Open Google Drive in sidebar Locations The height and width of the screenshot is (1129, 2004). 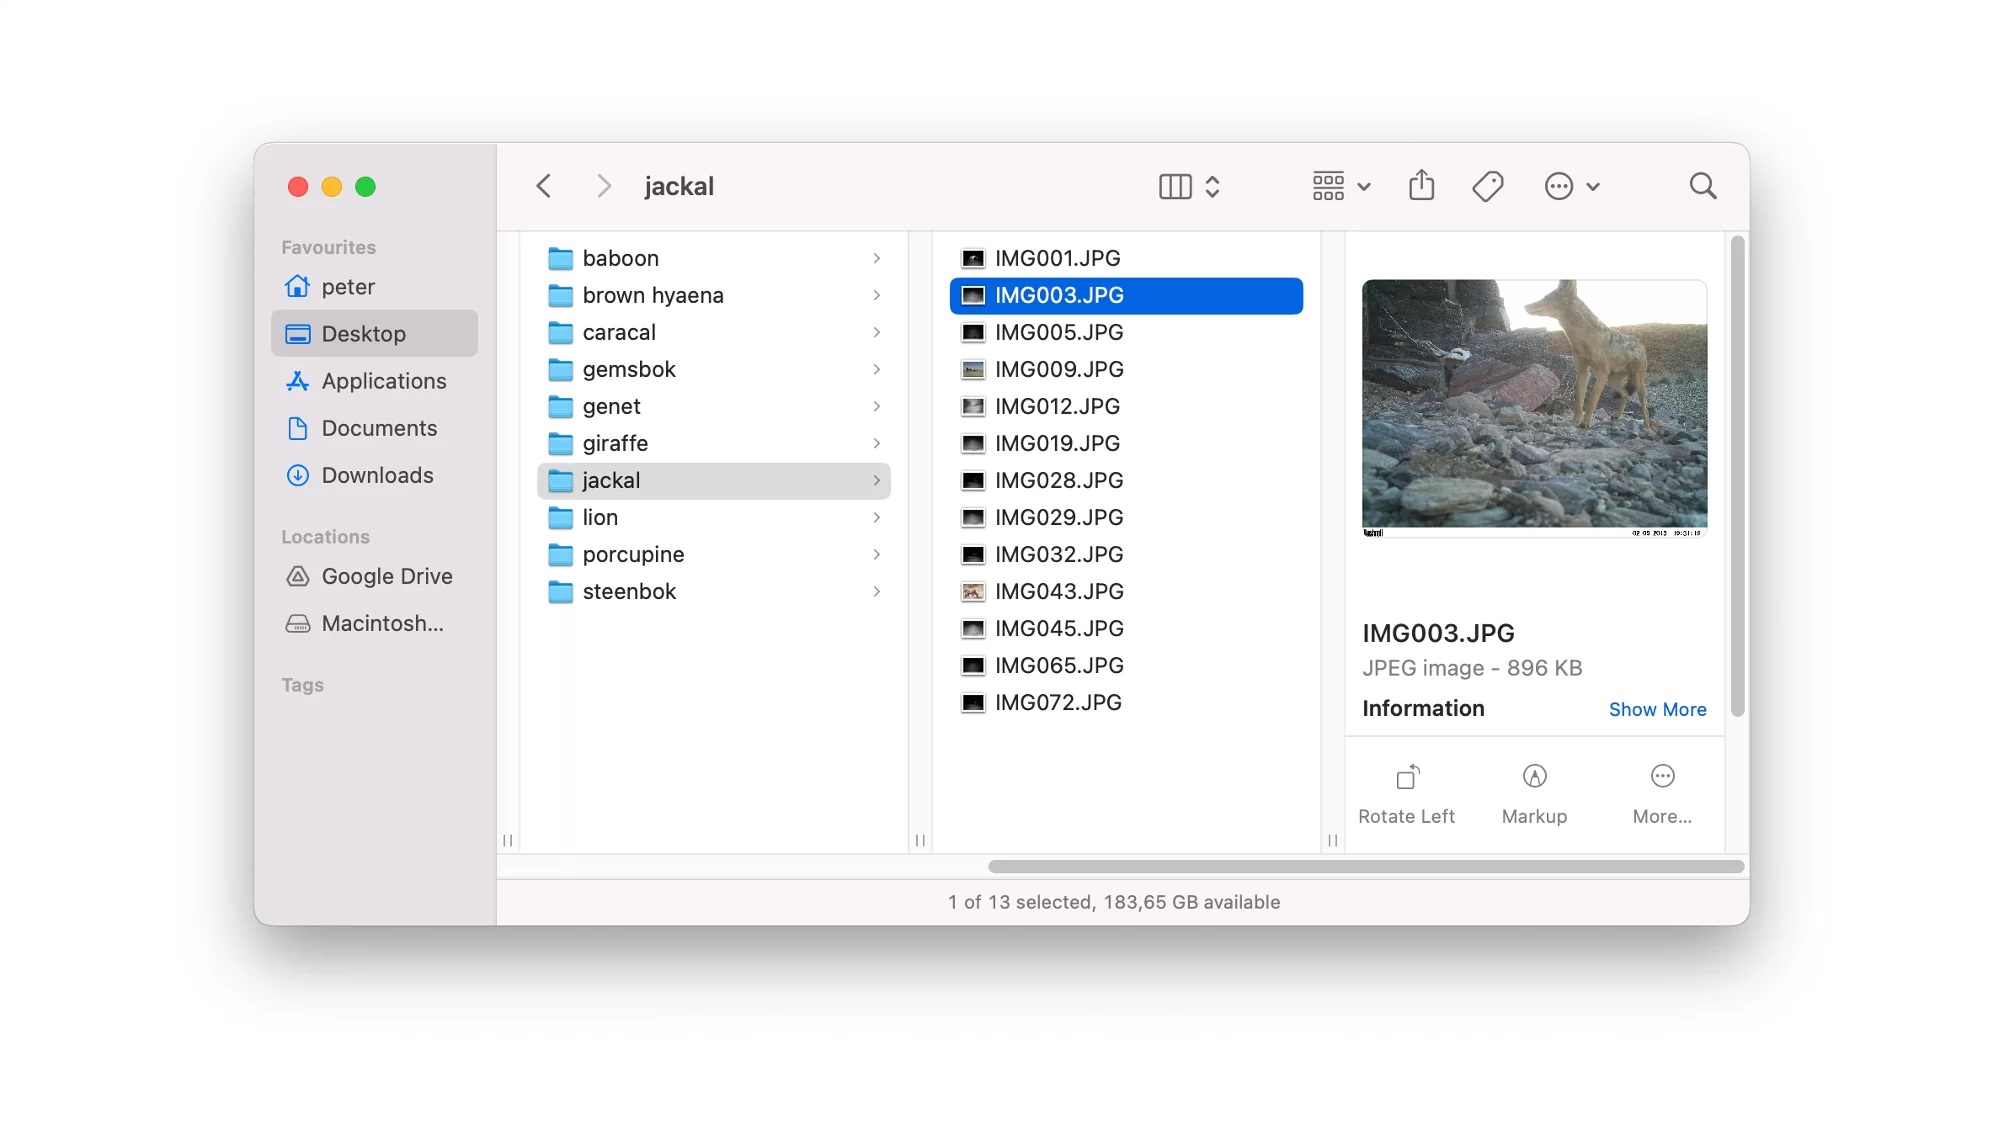pos(386,576)
